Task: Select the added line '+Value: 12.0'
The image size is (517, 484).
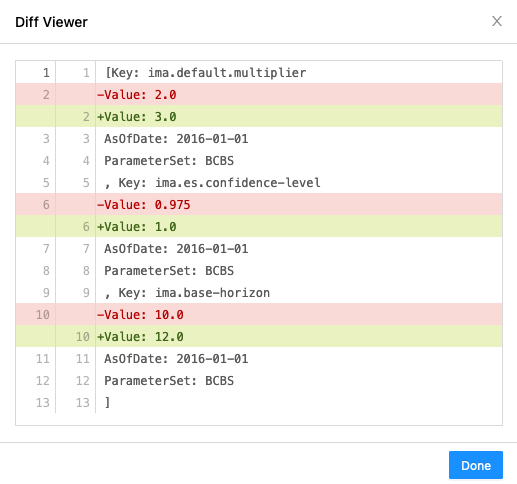Action: (x=259, y=336)
